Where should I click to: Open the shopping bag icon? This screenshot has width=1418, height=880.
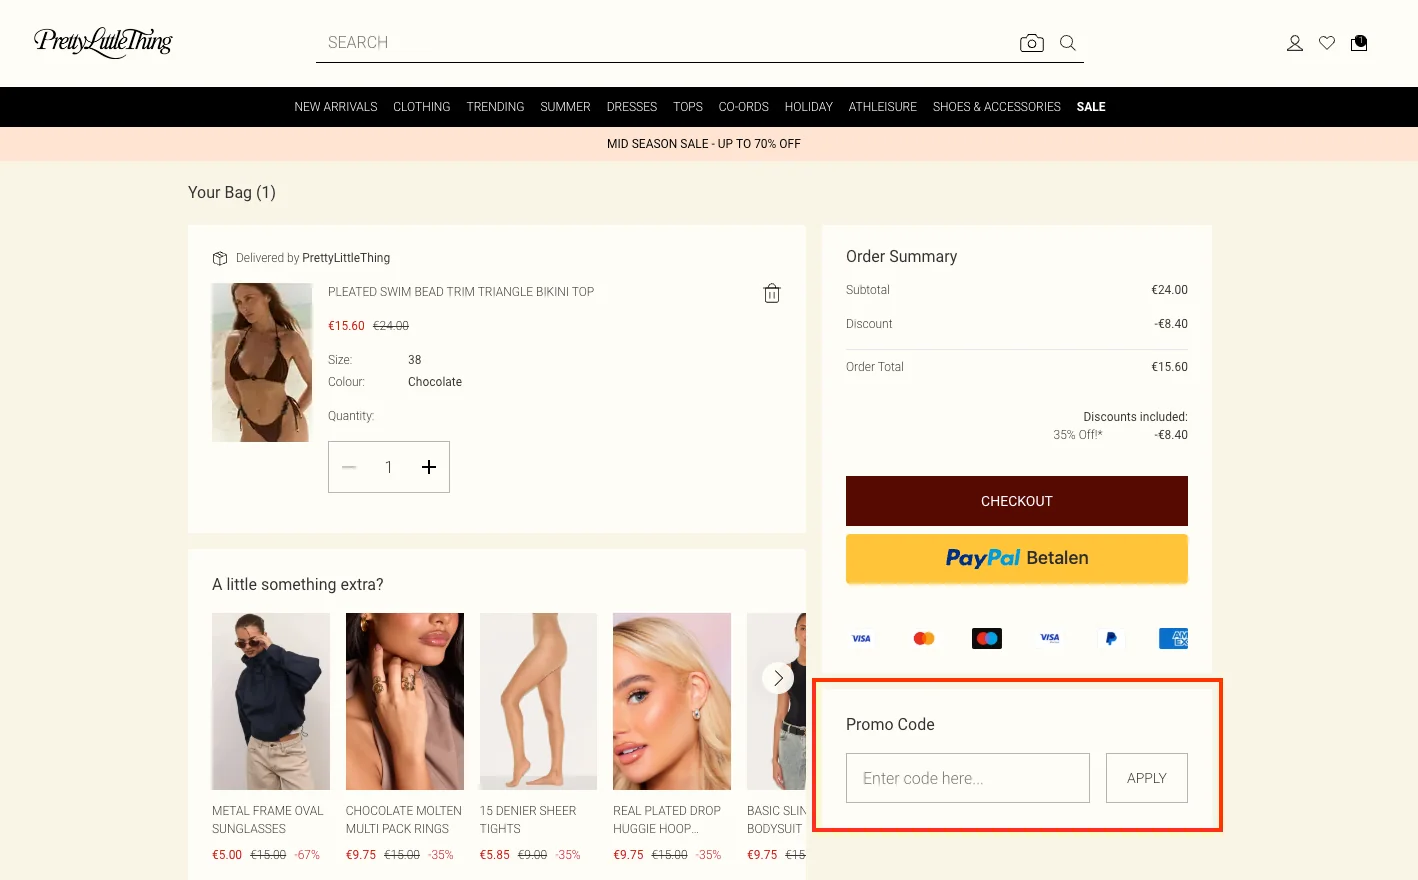(x=1359, y=43)
